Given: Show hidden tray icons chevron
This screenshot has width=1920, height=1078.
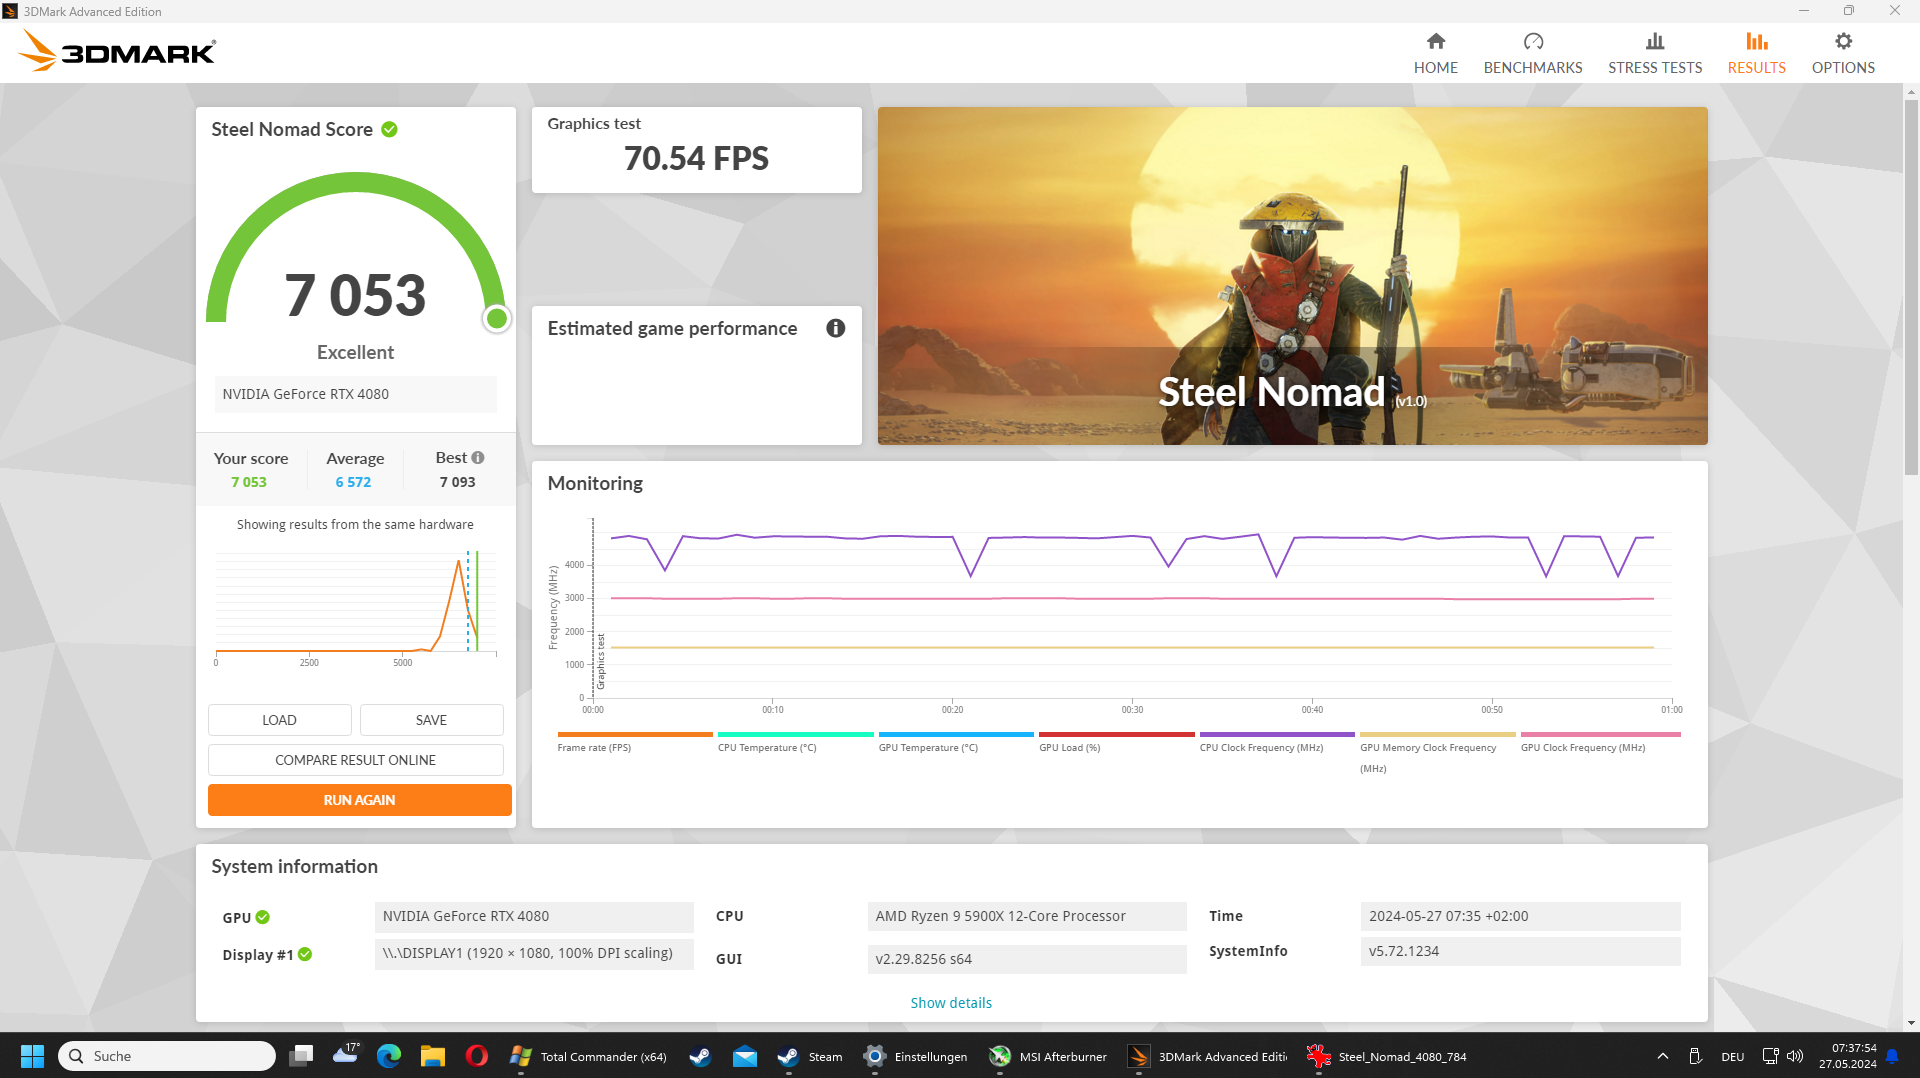Looking at the screenshot, I should 1662,1056.
